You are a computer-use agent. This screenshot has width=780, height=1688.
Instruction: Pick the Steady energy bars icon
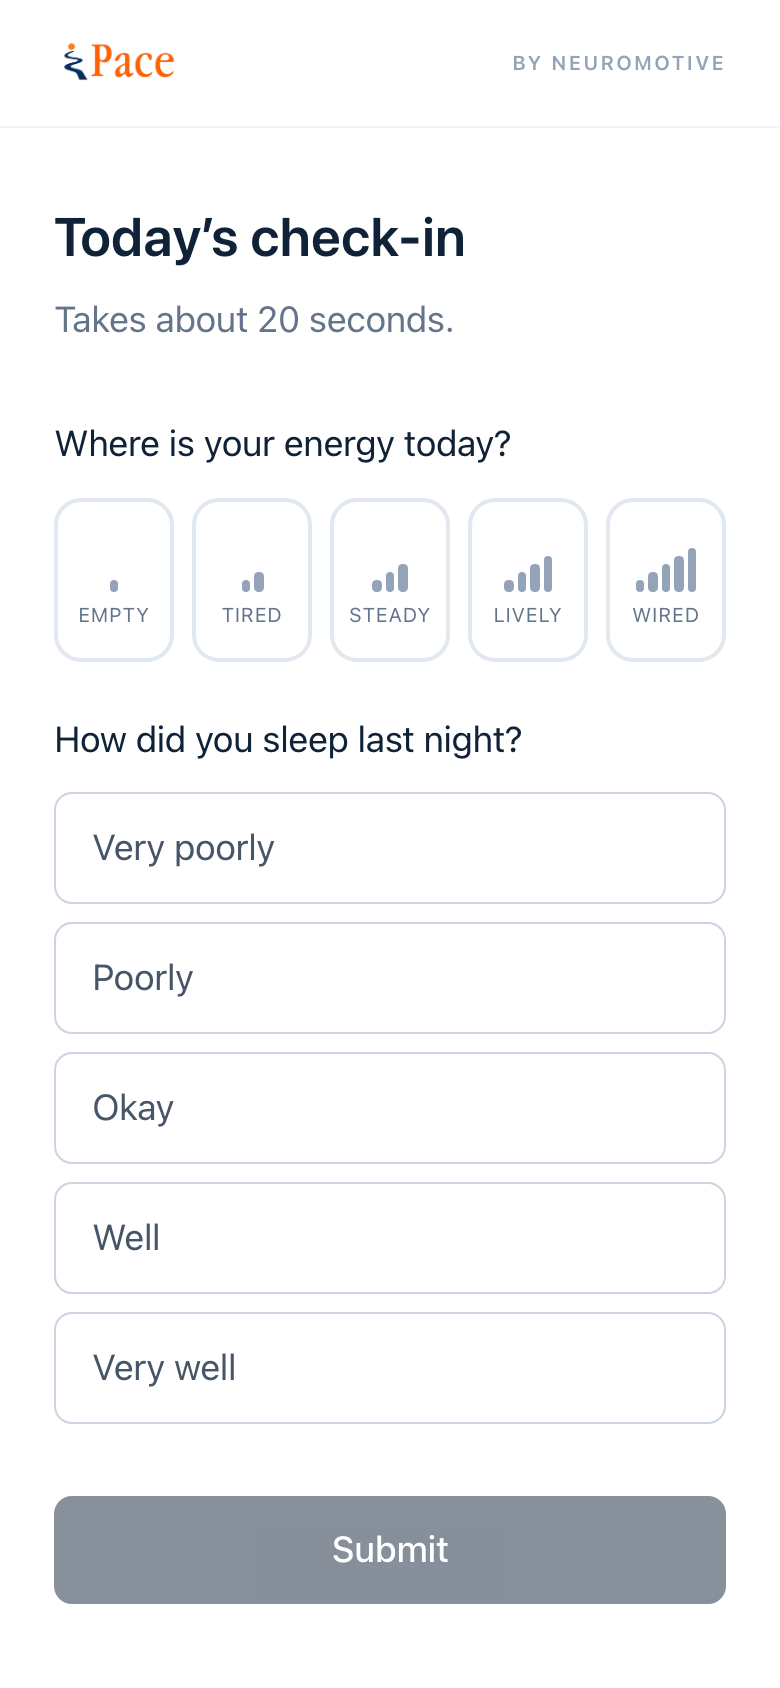(390, 578)
